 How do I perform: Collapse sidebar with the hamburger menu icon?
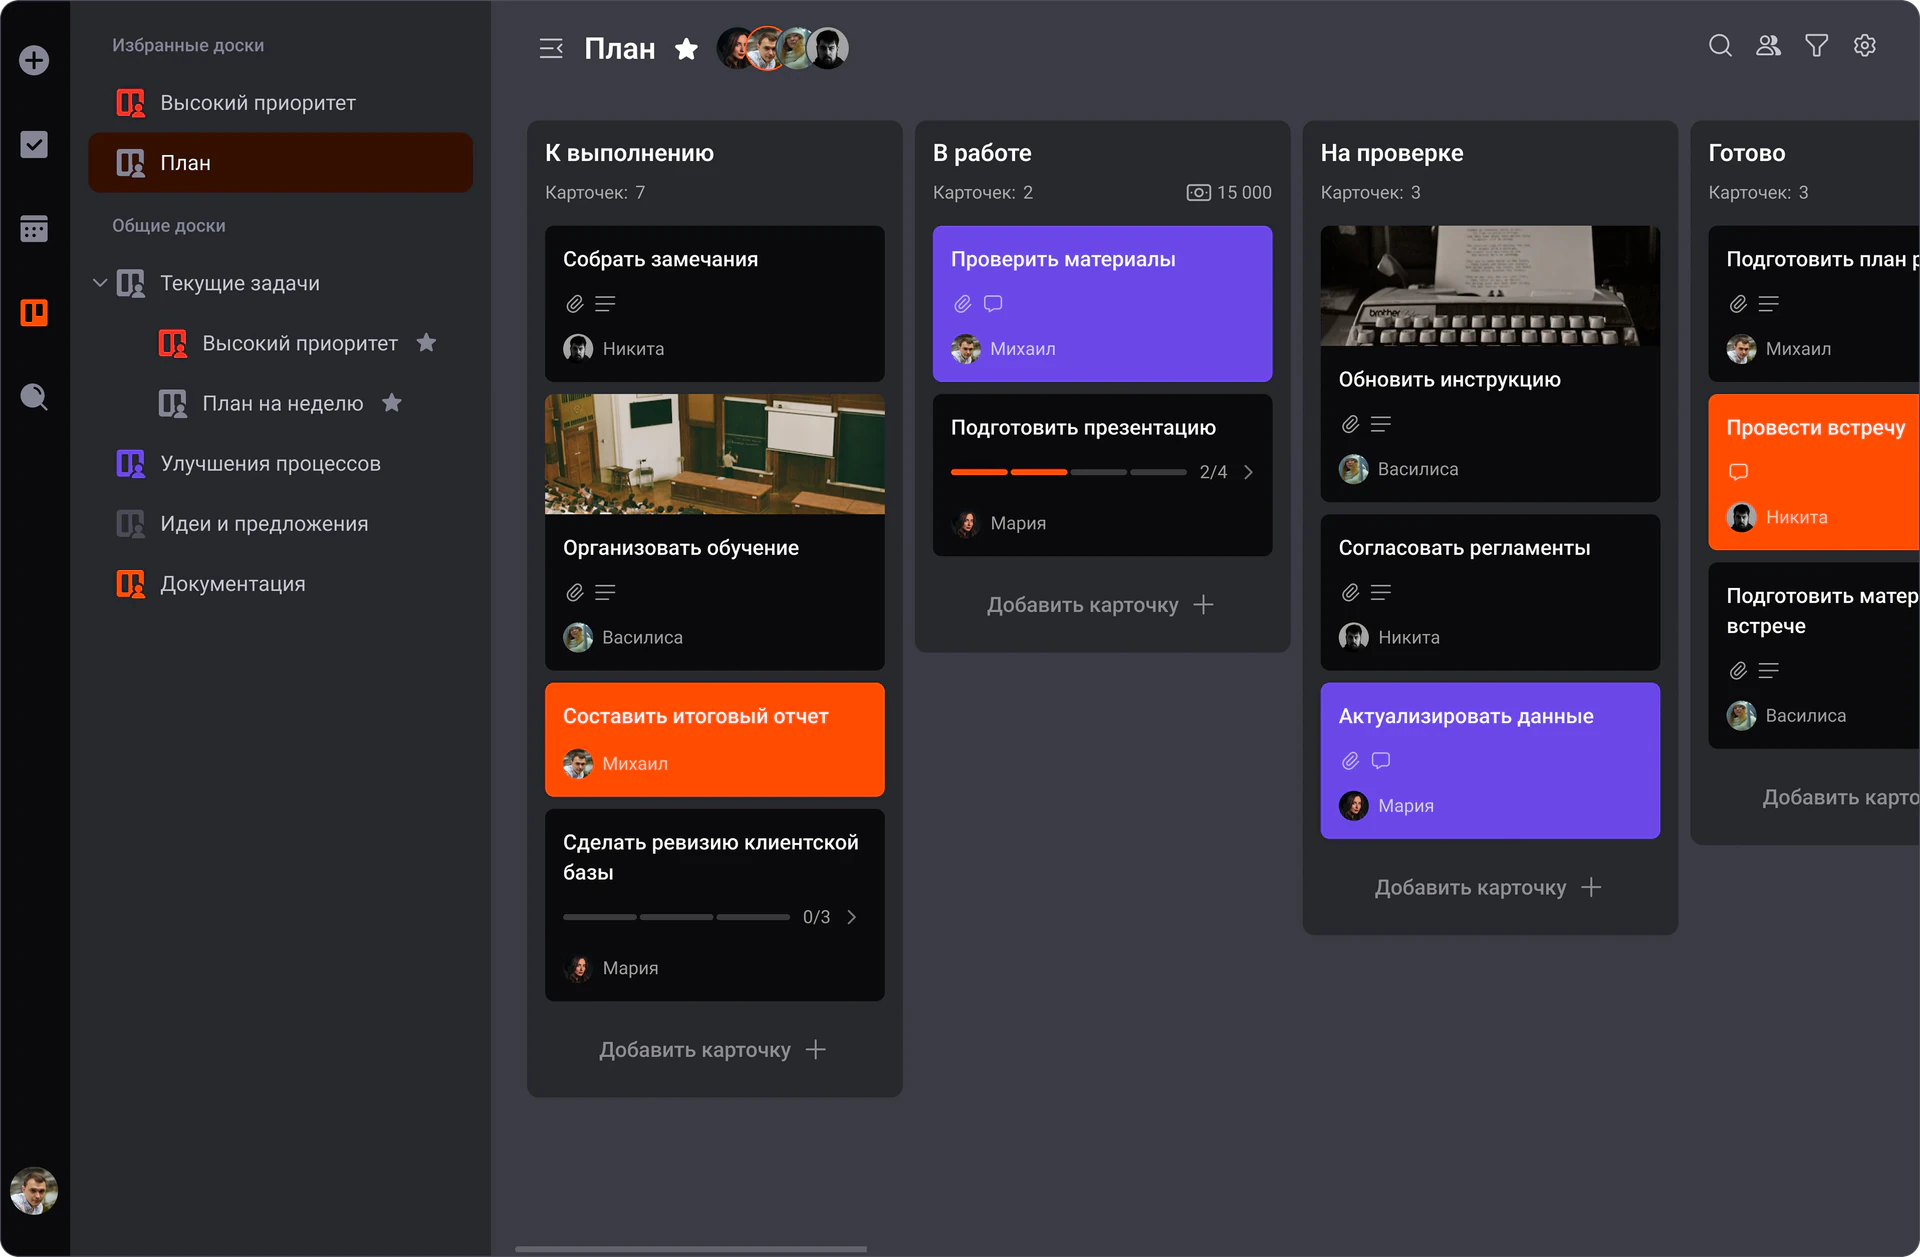pos(551,48)
